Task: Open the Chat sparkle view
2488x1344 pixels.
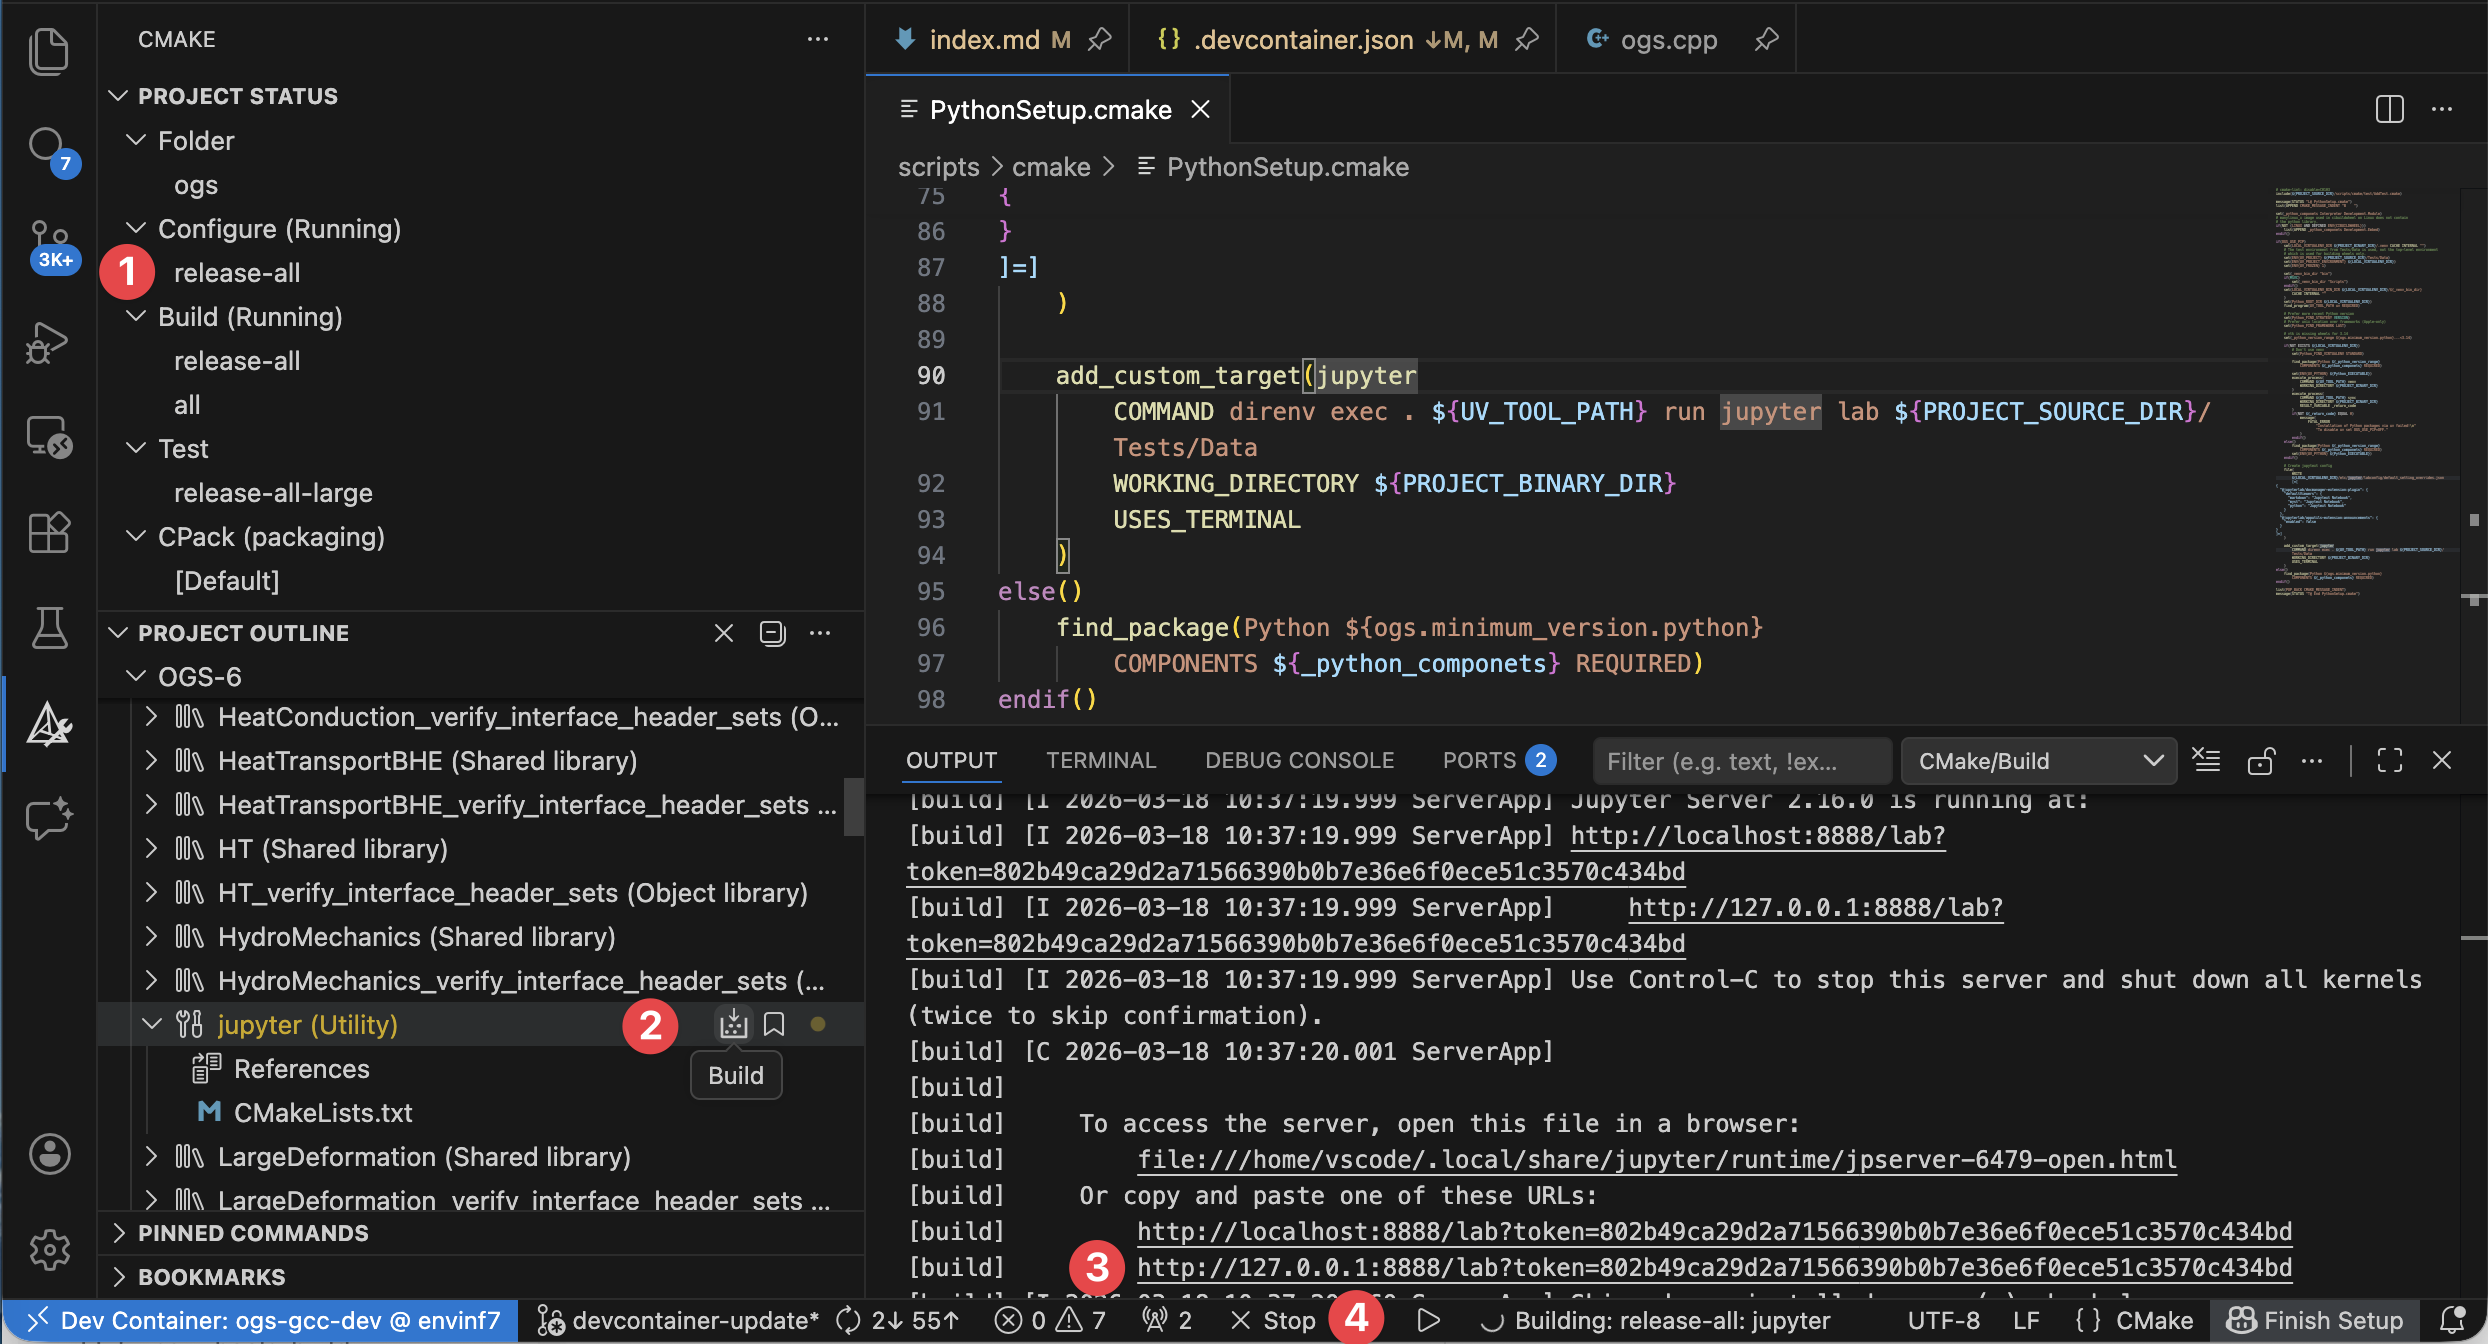Action: [48, 818]
